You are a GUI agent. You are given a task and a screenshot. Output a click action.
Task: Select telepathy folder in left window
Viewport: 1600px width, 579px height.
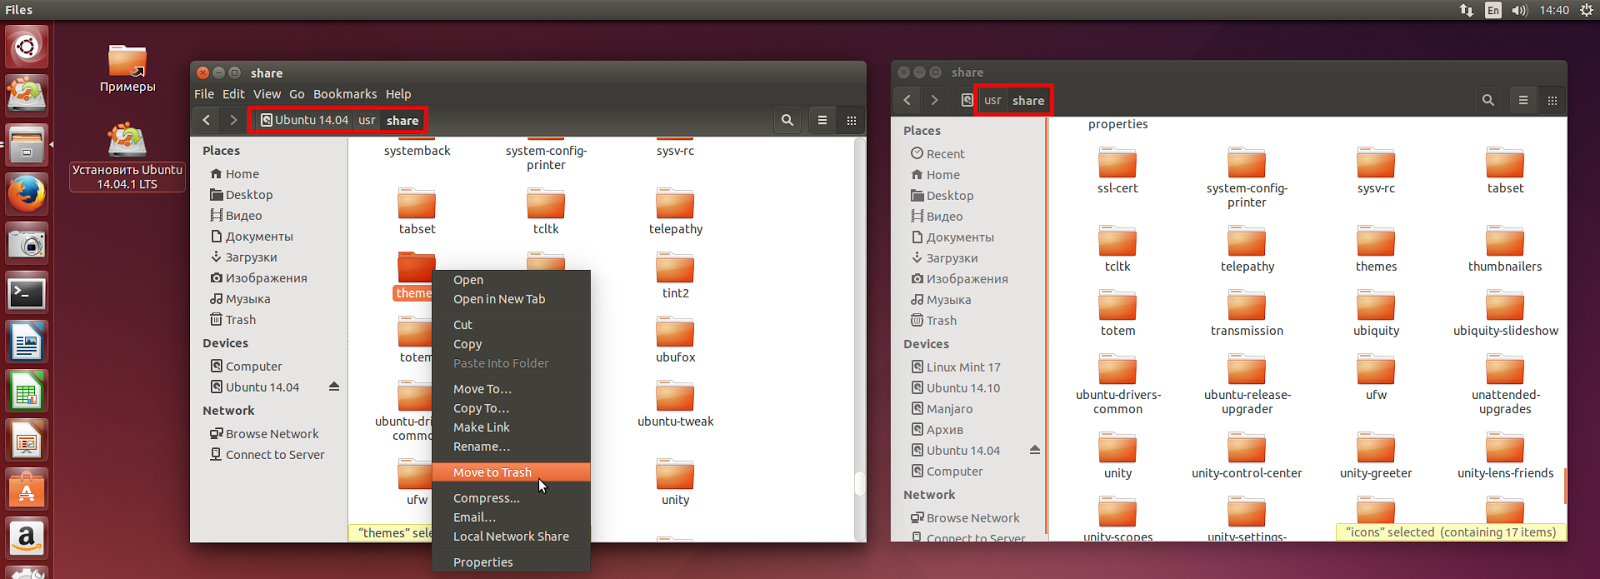pos(675,212)
